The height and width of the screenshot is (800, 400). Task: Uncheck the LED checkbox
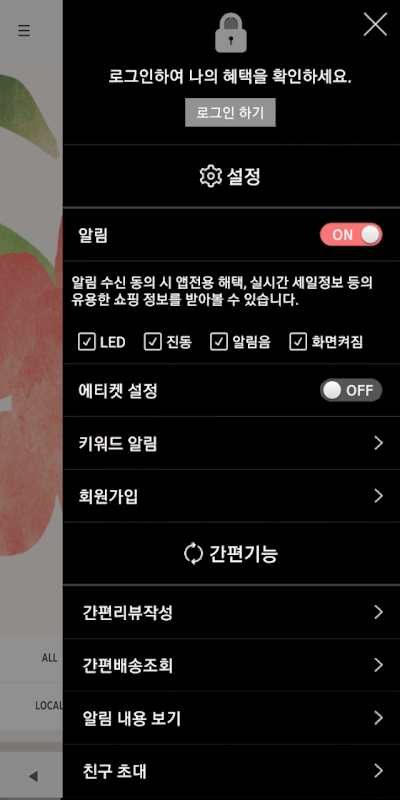pyautogui.click(x=87, y=342)
